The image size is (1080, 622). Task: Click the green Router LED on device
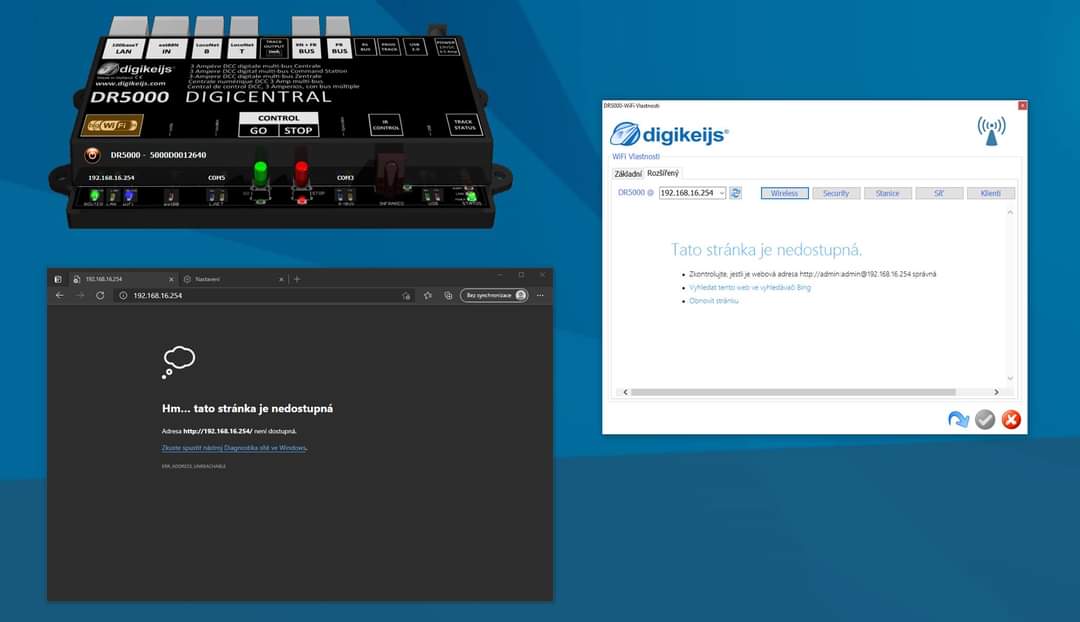[94, 196]
